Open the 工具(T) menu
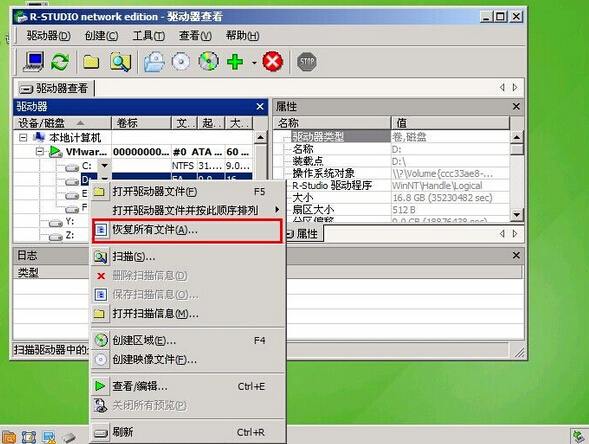The image size is (589, 444). point(148,36)
